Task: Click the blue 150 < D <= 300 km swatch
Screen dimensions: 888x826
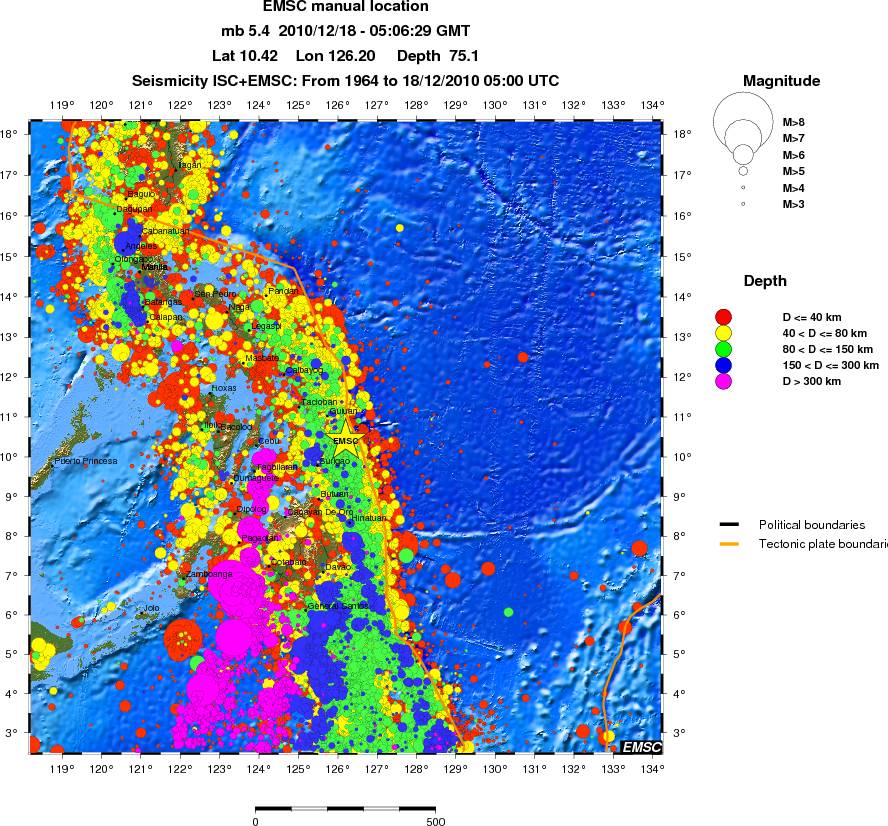Action: 723,365
